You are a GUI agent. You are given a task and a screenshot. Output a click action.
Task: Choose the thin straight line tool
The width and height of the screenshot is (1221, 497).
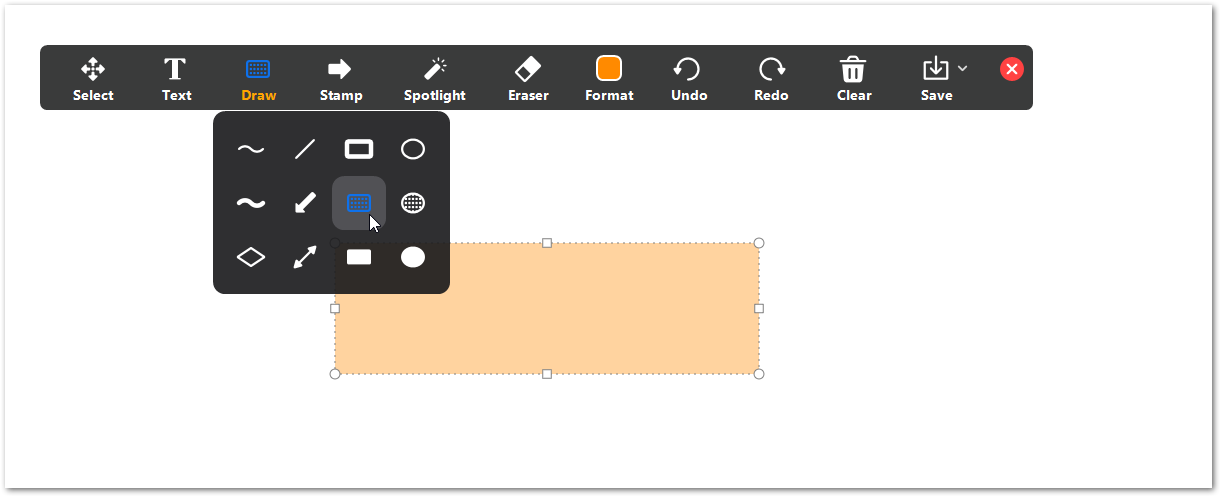tap(305, 150)
